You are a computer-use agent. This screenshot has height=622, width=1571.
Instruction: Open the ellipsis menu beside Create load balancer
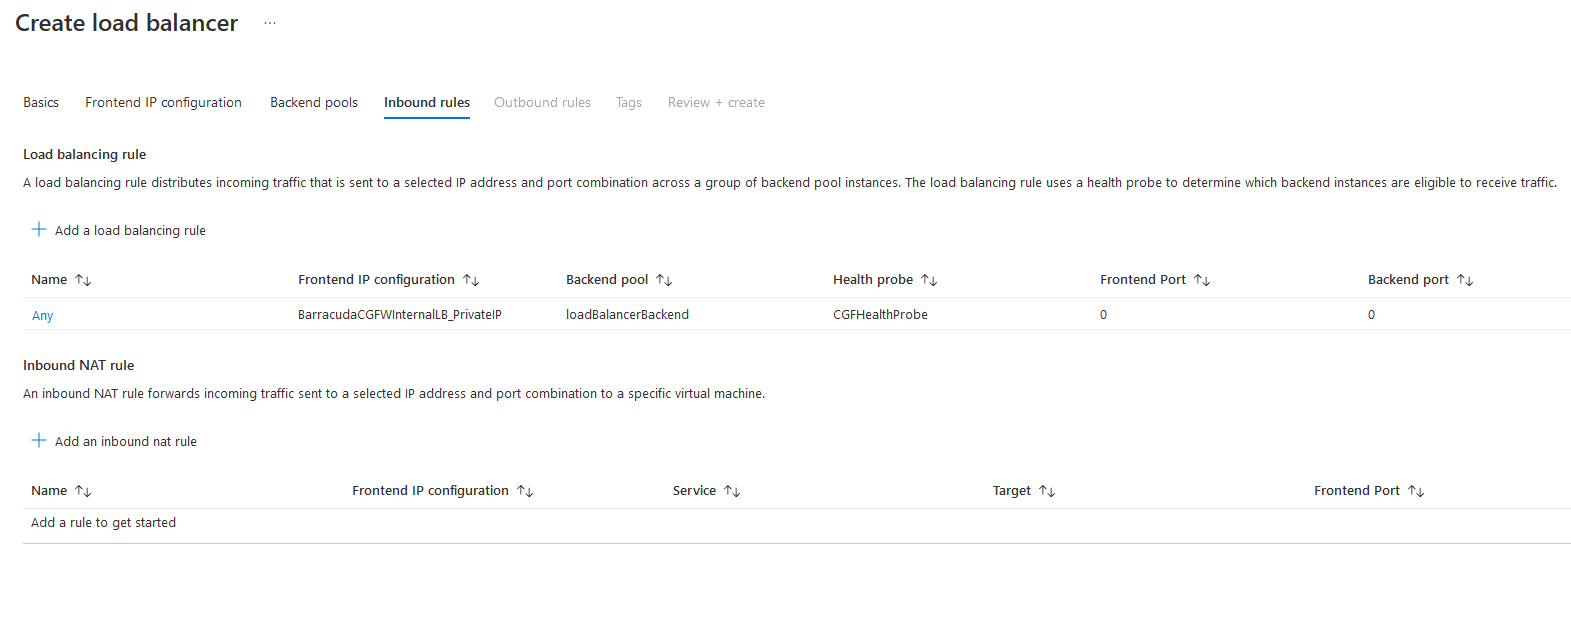coord(270,23)
